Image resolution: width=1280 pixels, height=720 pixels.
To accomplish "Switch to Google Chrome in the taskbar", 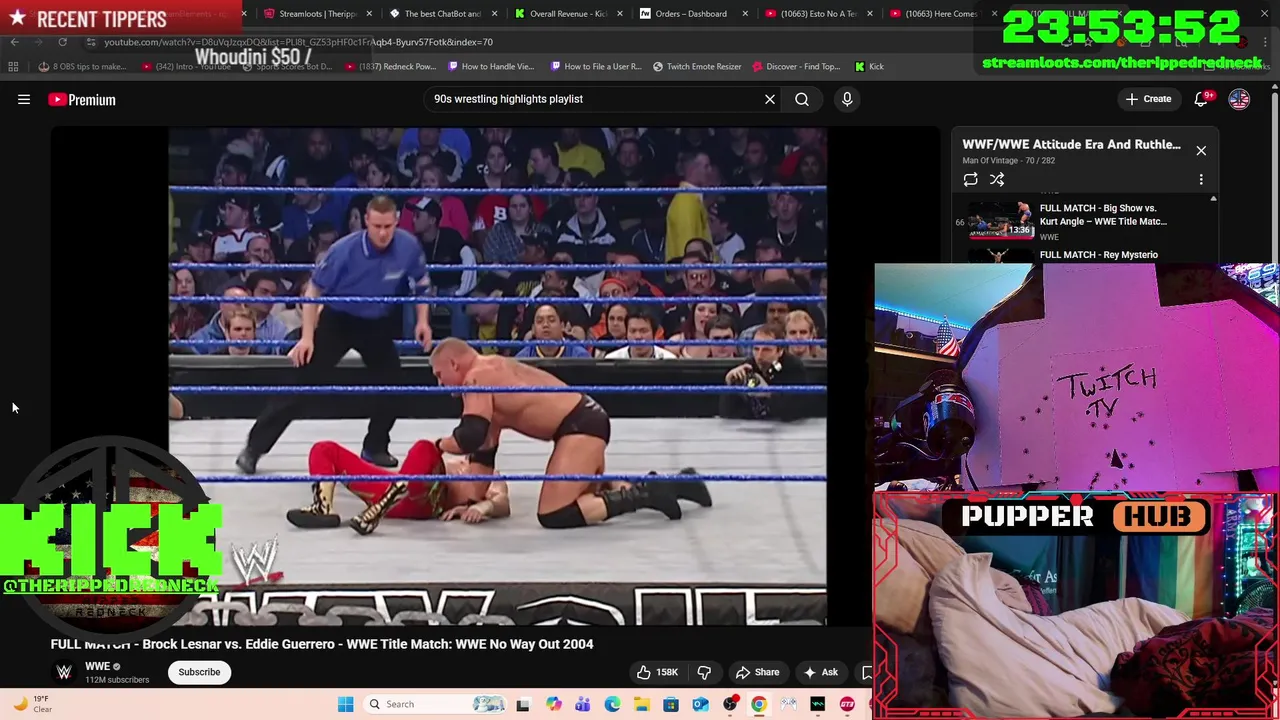I will point(759,704).
